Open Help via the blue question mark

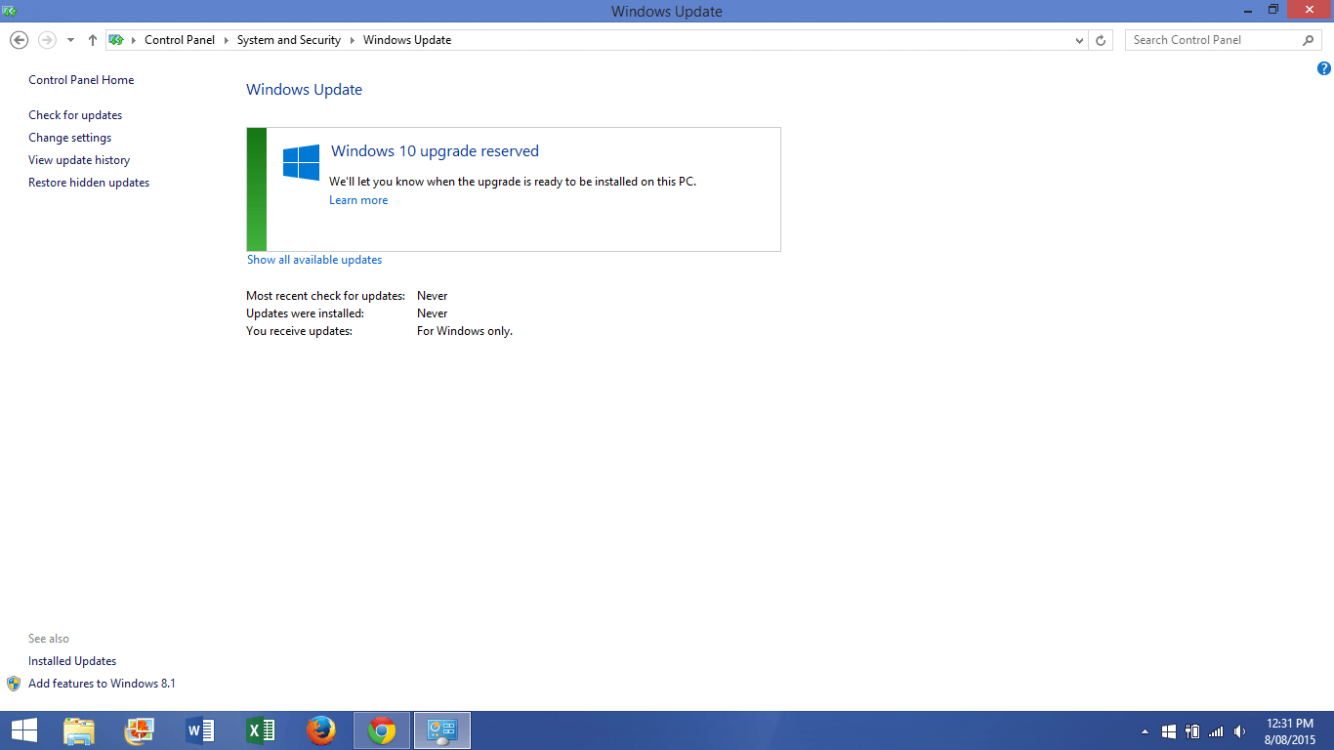pyautogui.click(x=1324, y=69)
